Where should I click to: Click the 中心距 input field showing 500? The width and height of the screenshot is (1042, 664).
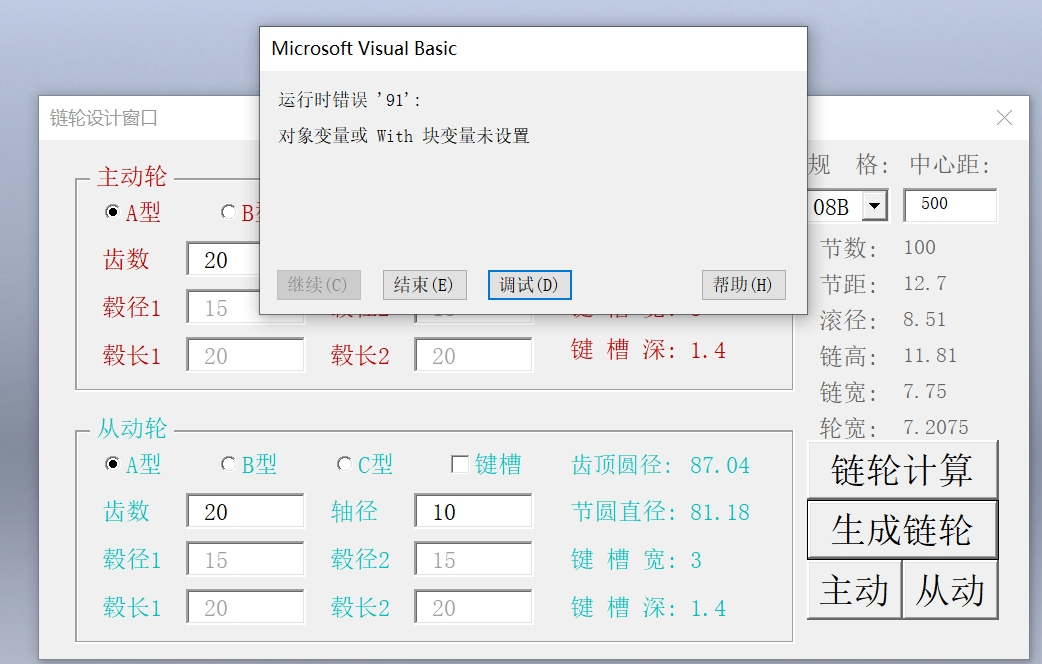(x=950, y=205)
